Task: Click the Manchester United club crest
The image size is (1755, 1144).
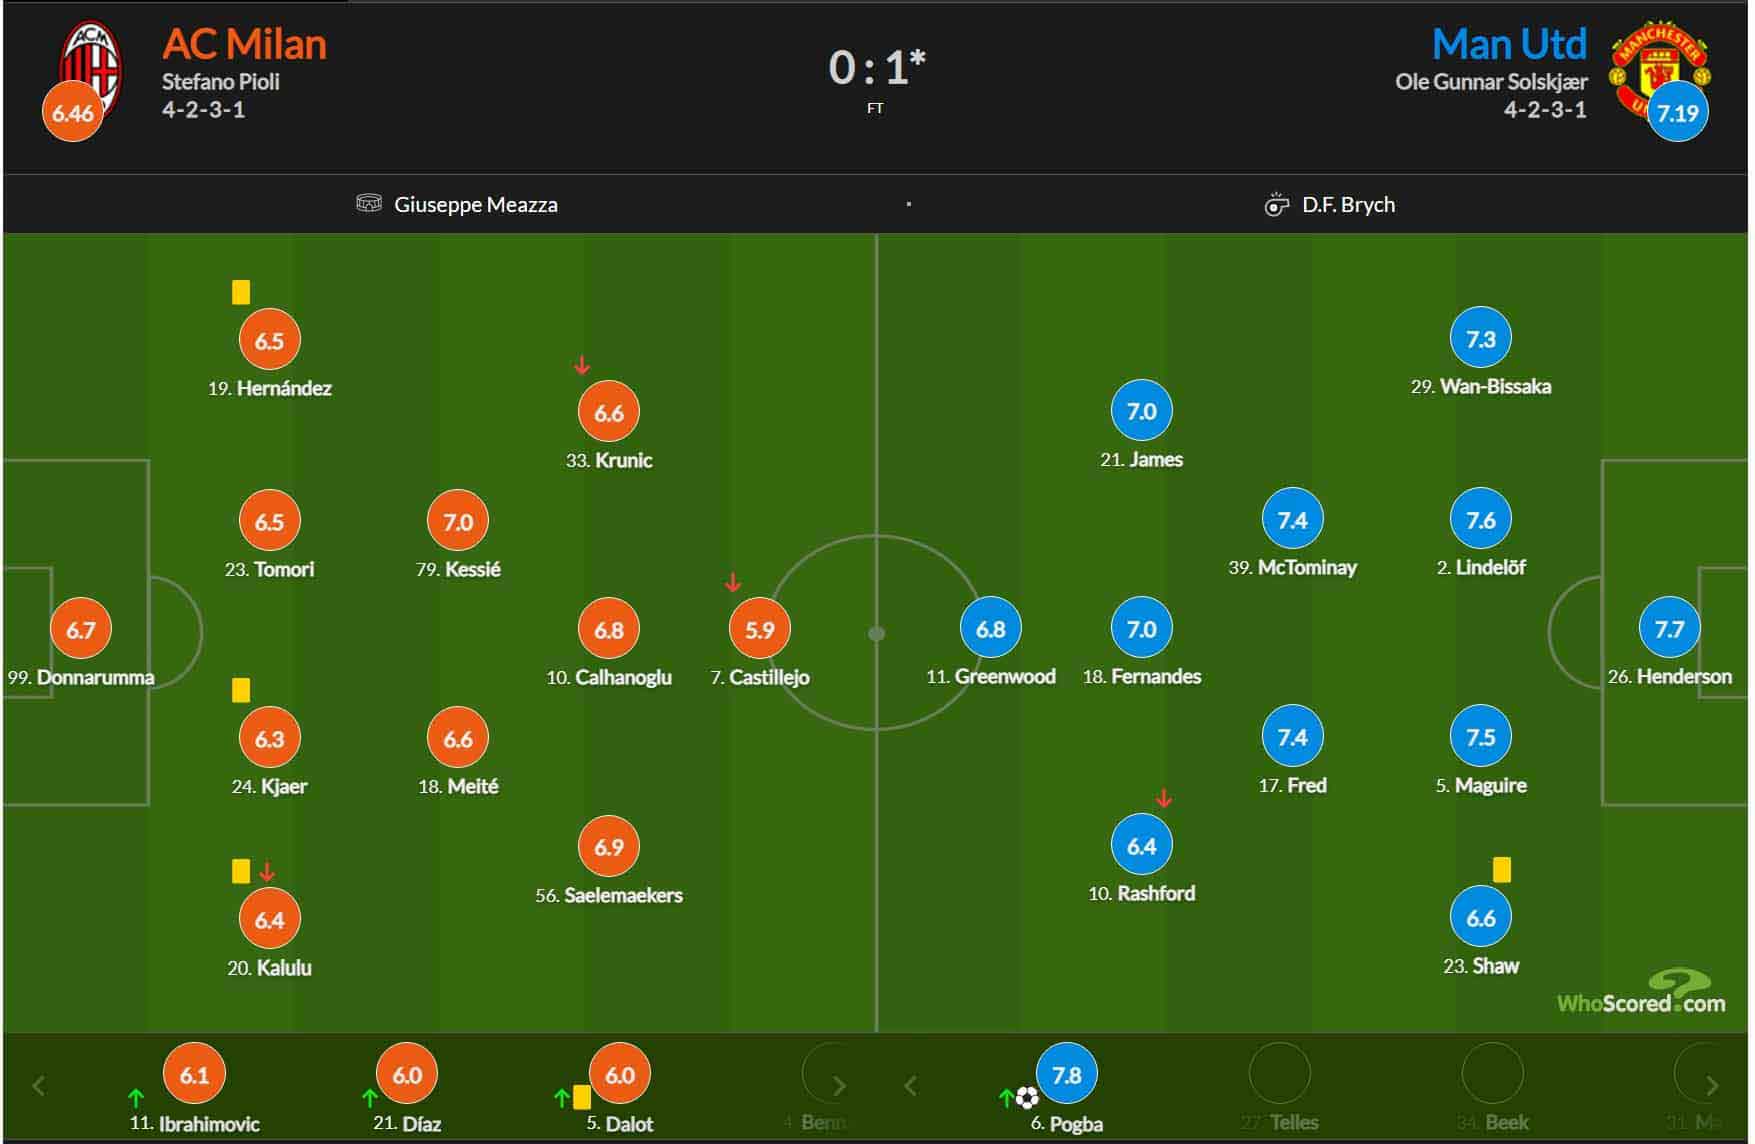Action: (x=1659, y=70)
